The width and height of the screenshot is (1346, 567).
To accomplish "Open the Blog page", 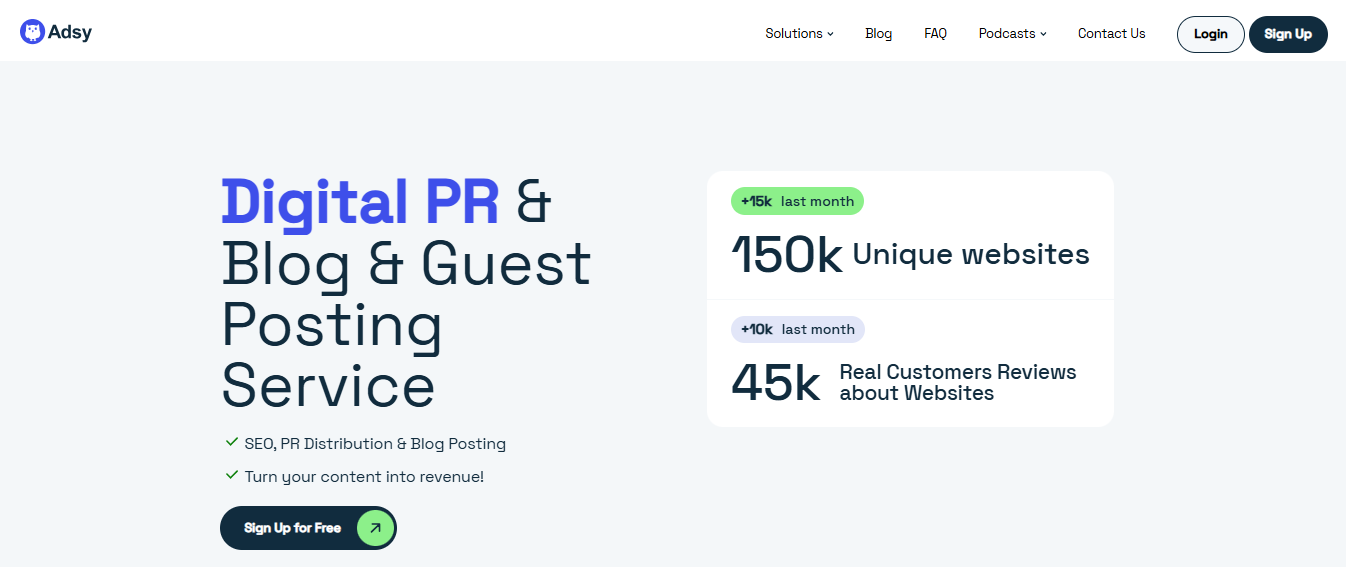I will tap(878, 33).
